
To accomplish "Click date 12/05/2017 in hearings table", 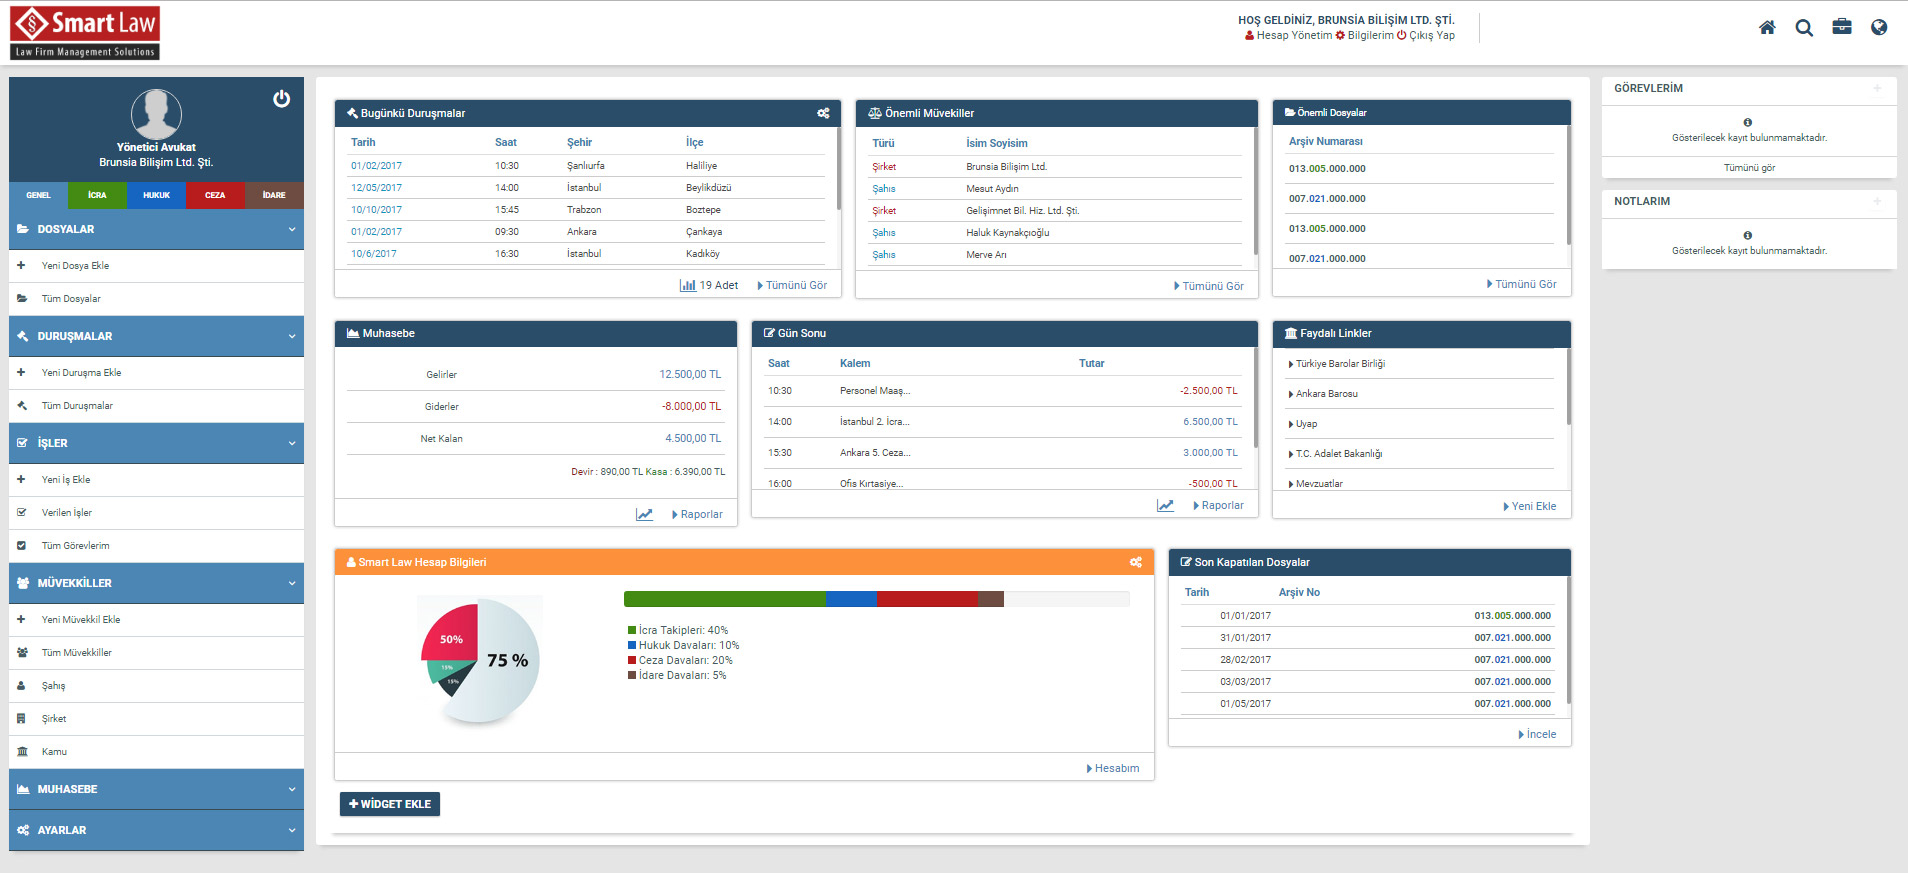I will pos(376,188).
